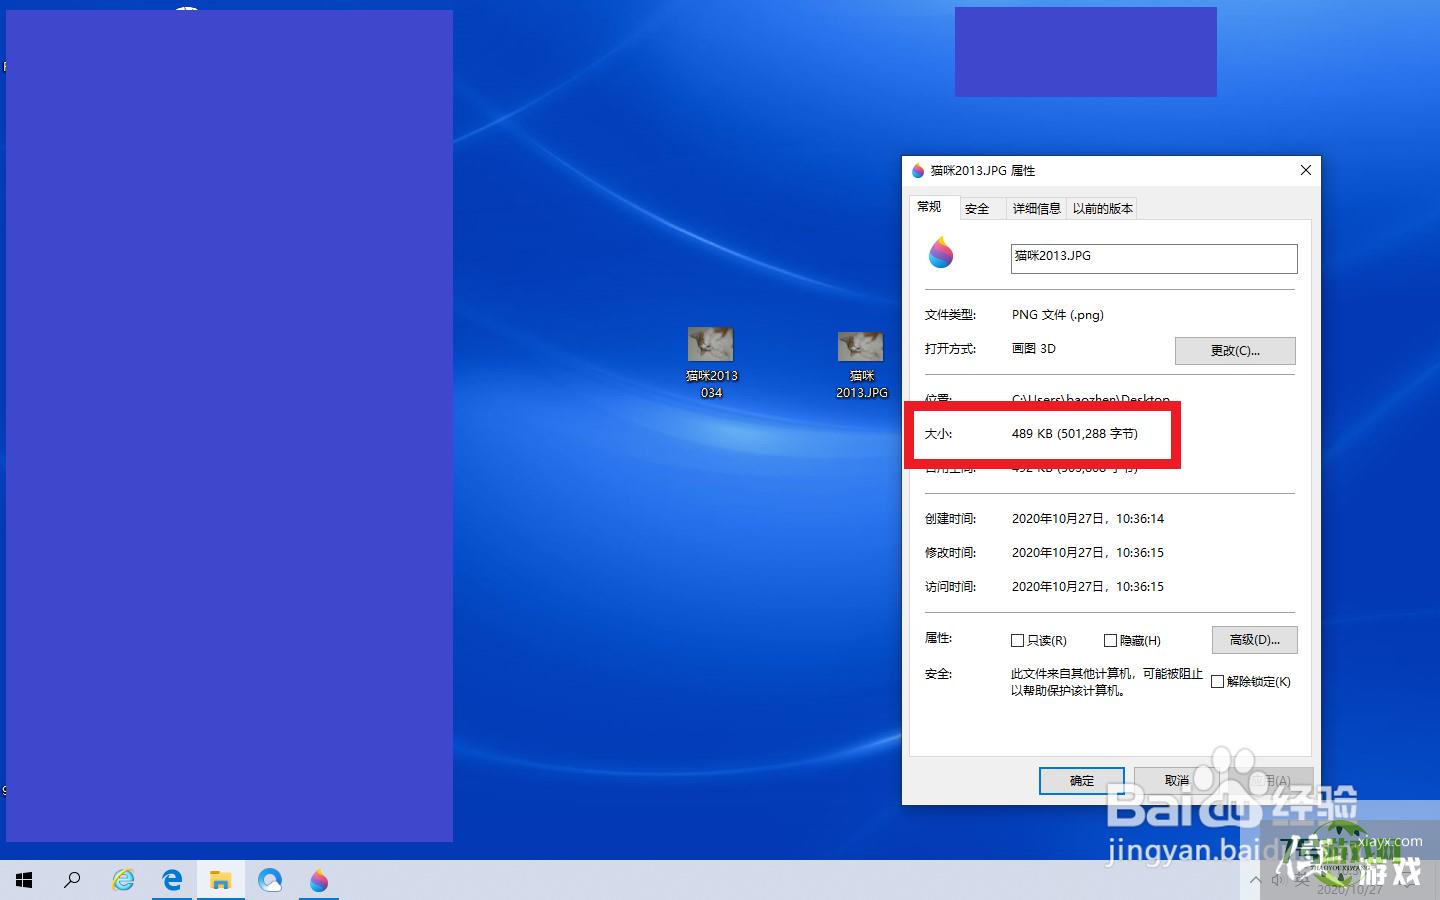Switch to the 以前的版本 tab
The width and height of the screenshot is (1440, 900).
[x=1102, y=209]
